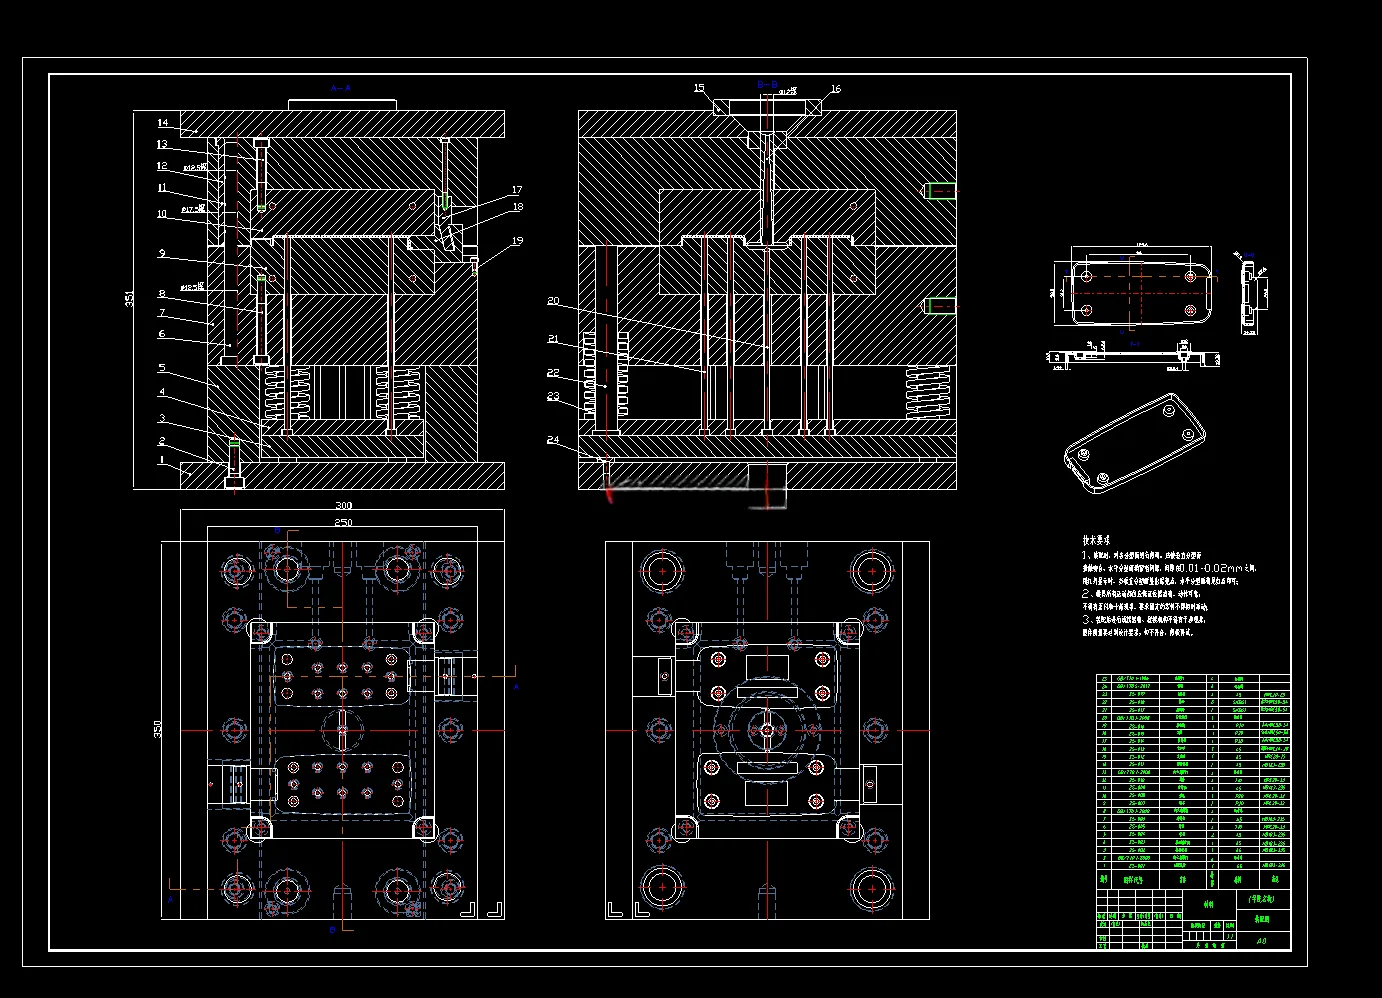
Task: Click part number label 1
Action: (x=162, y=460)
